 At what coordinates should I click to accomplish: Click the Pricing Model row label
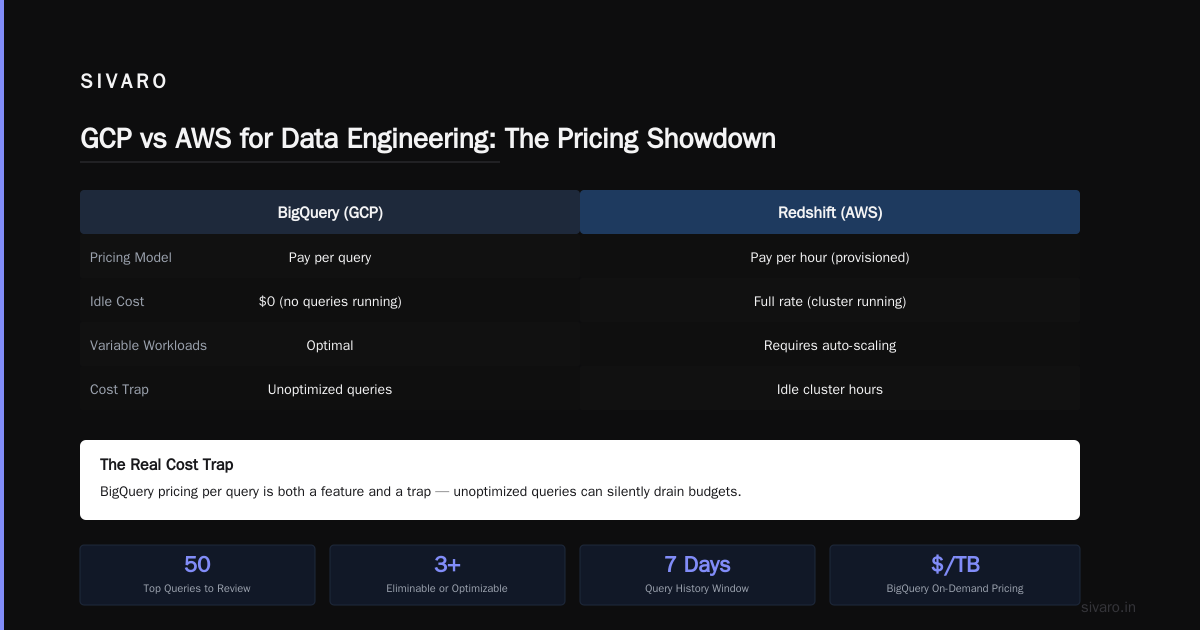pos(131,257)
